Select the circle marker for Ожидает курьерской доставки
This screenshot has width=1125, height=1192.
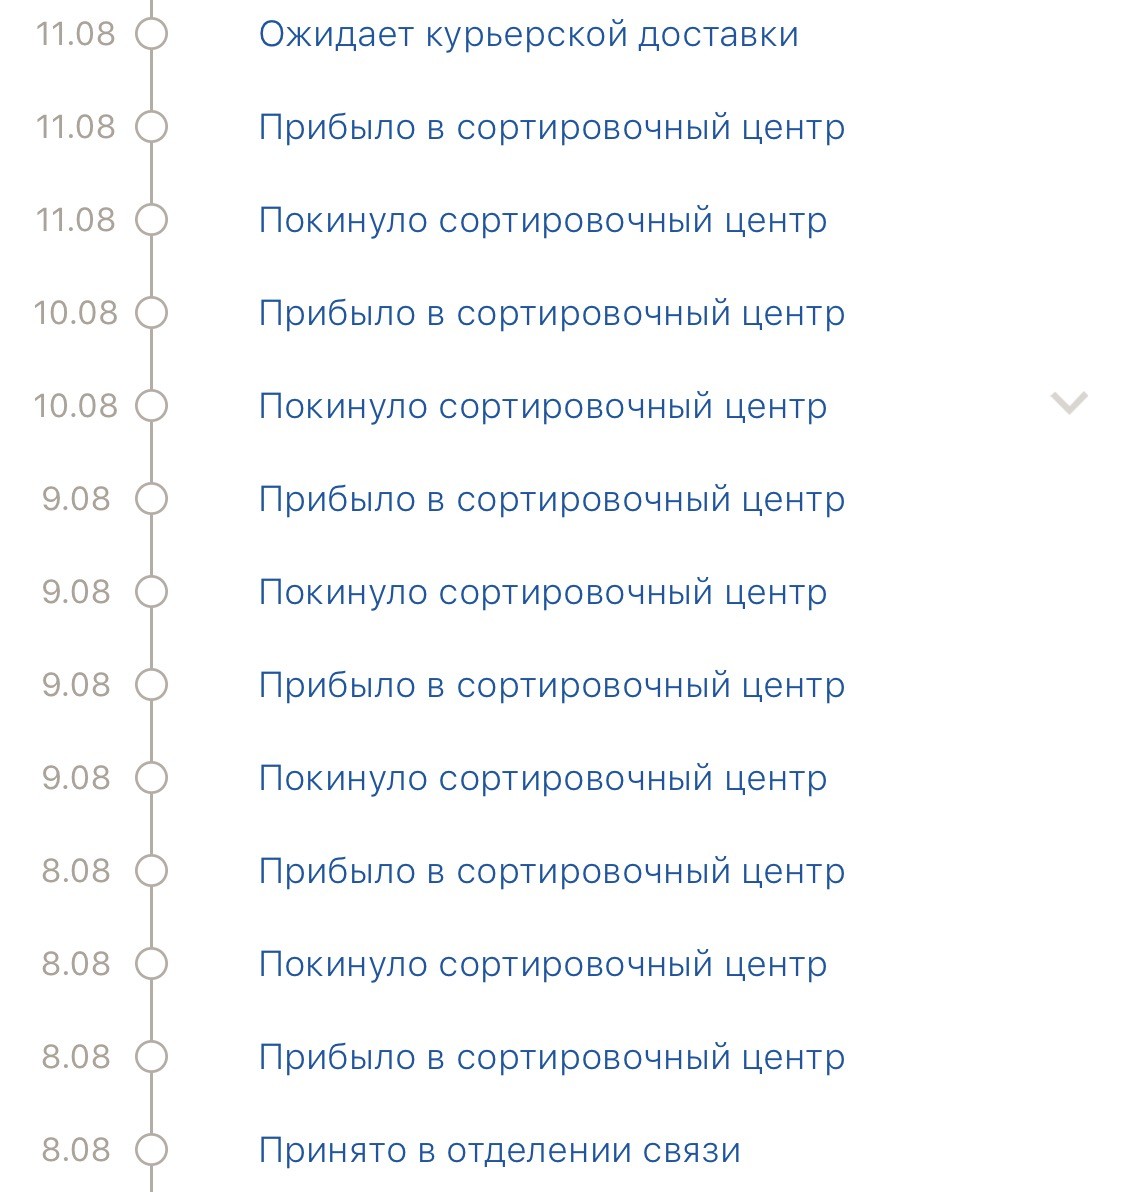[x=151, y=34]
